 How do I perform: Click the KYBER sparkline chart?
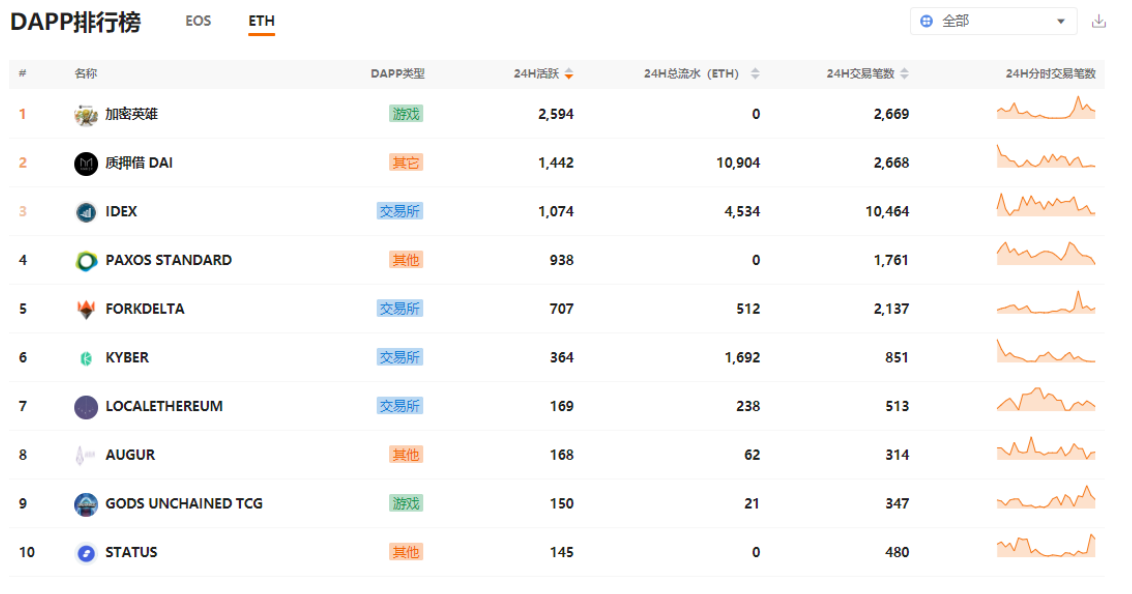(x=1046, y=351)
